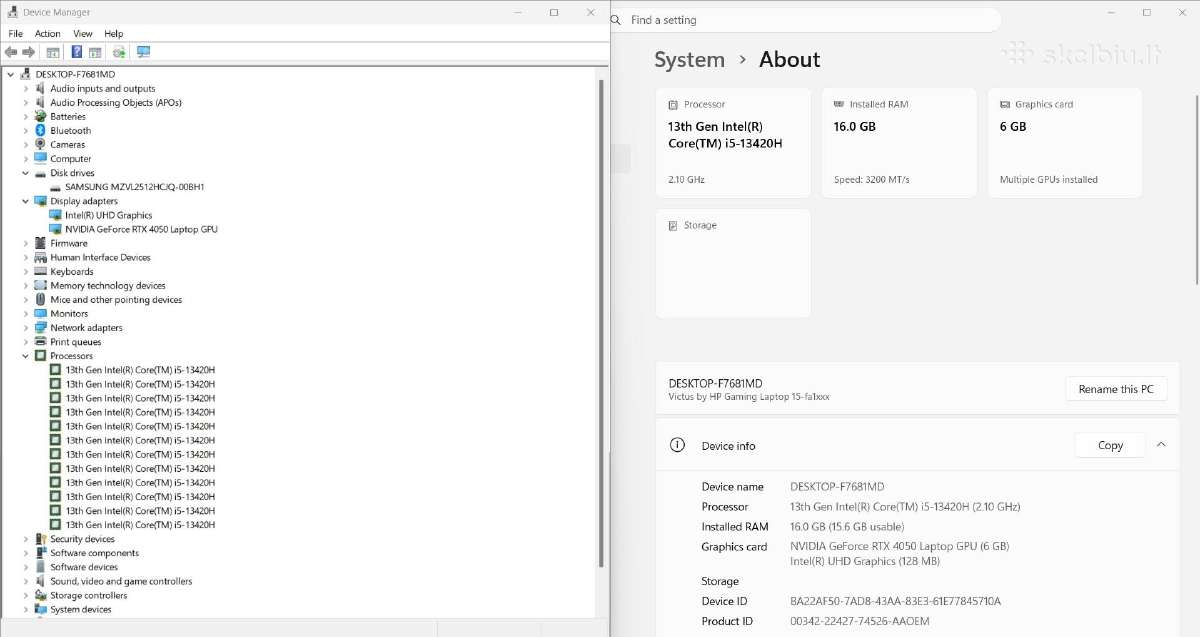Select SAMSUNG MZVL2512HCJQ-00BH1 disk drive
Image resolution: width=1200 pixels, height=637 pixels.
(134, 187)
